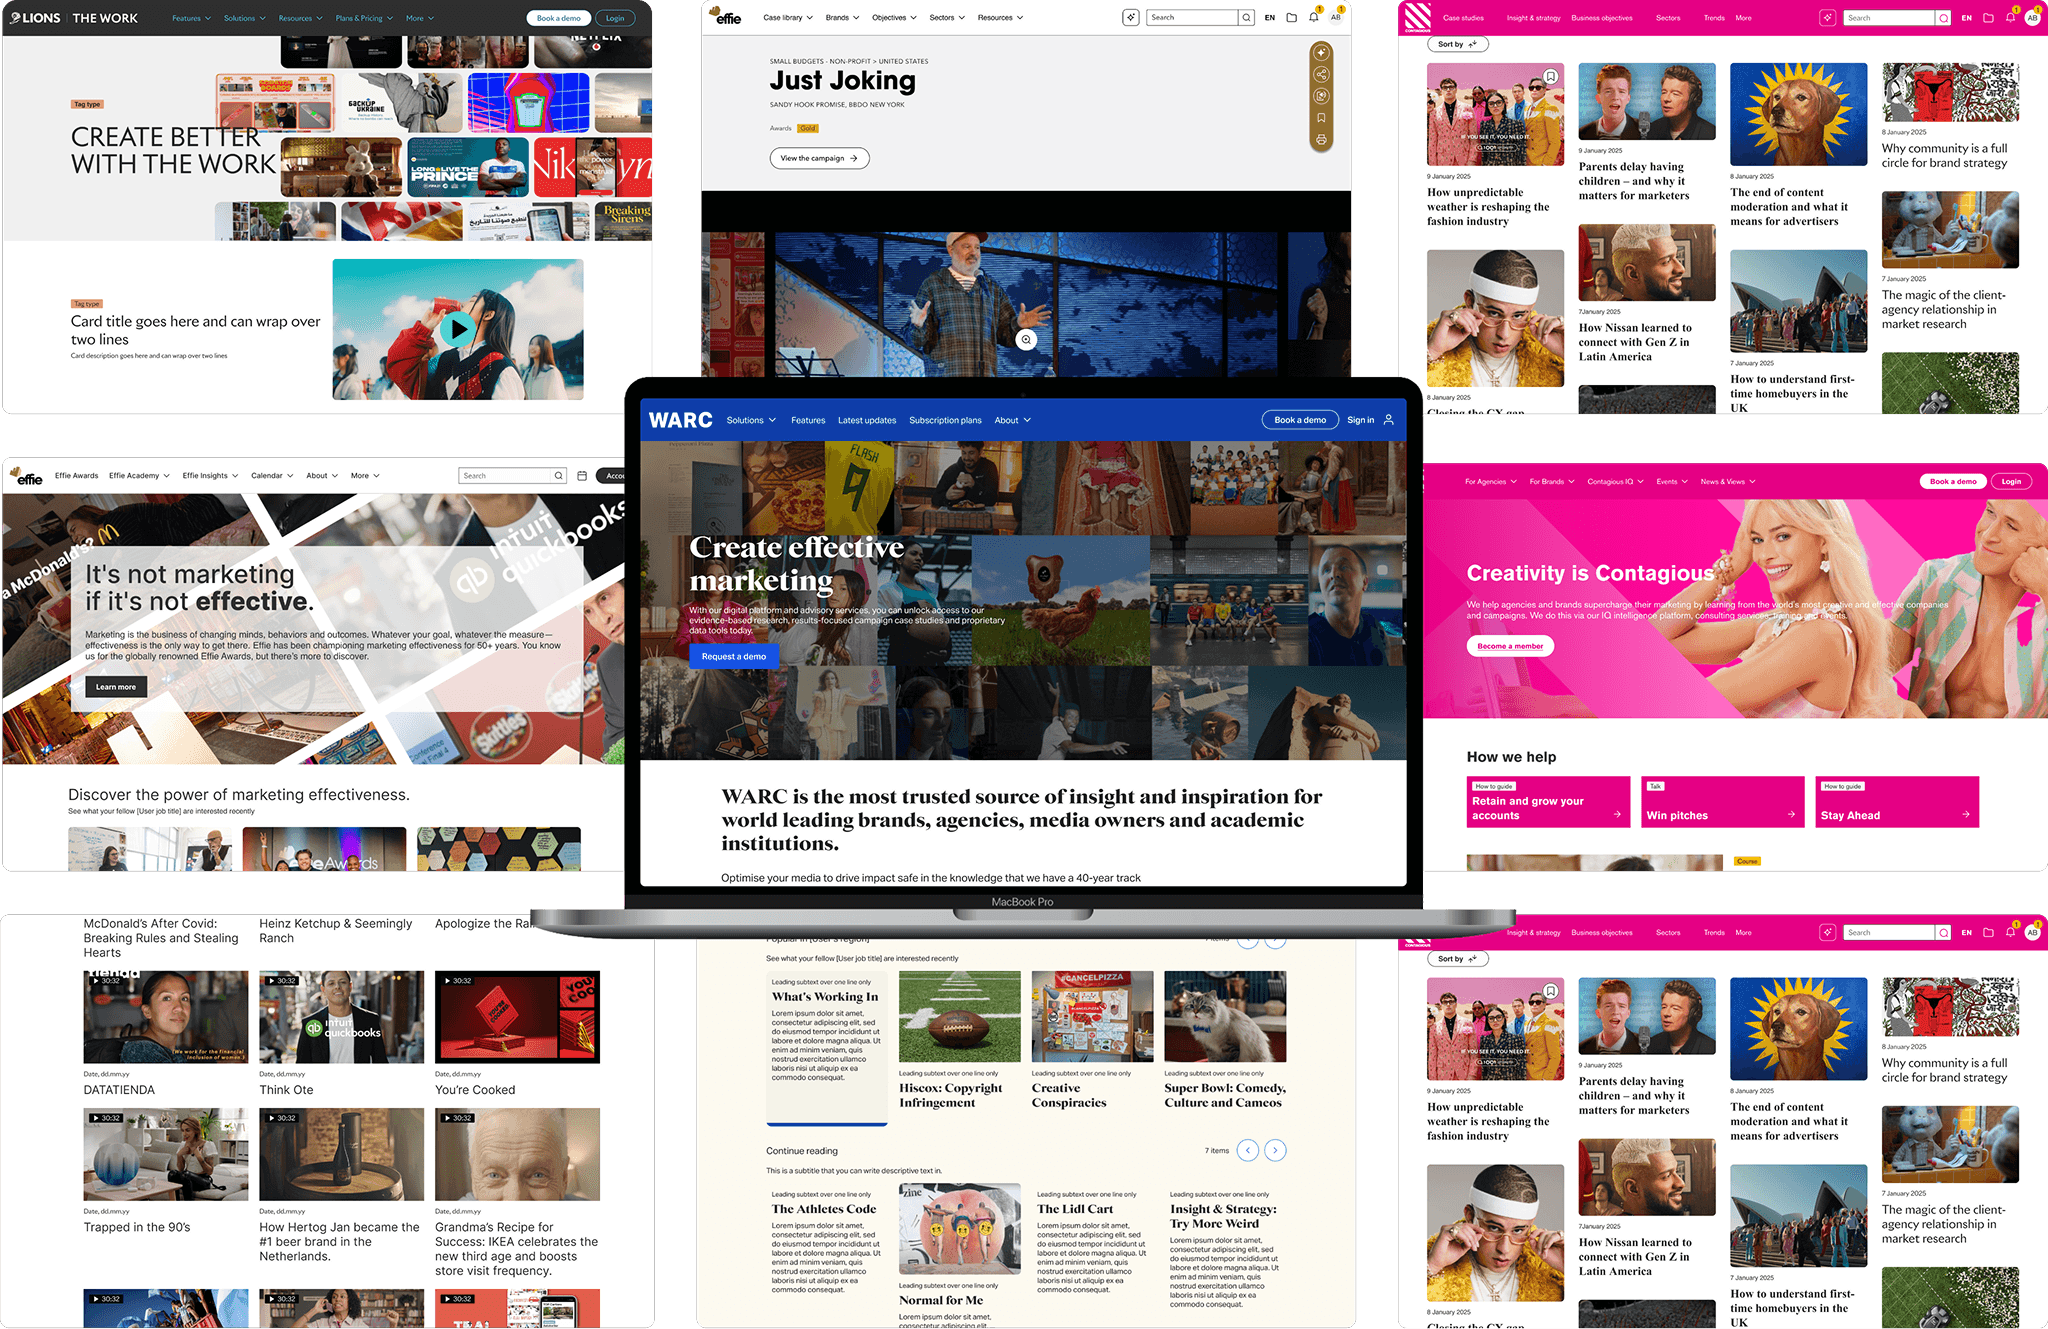This screenshot has width=2048, height=1329.
Task: Click the AI sparkle icon atop the gold toolbar
Action: [1321, 52]
